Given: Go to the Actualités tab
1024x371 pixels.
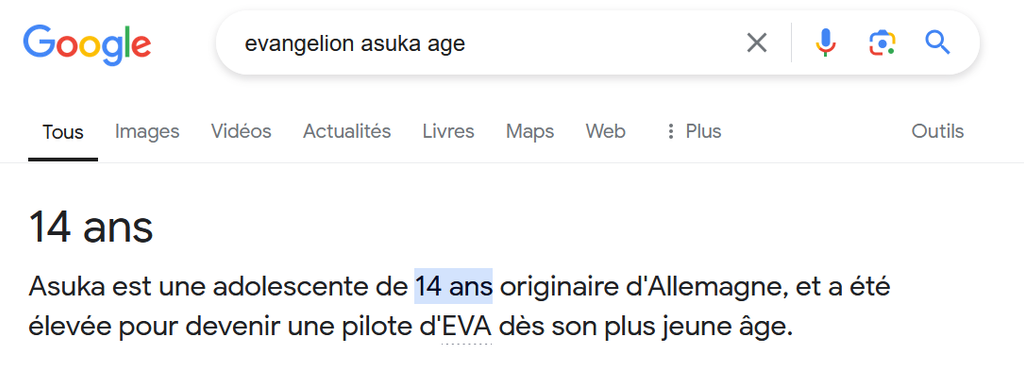Looking at the screenshot, I should point(347,131).
